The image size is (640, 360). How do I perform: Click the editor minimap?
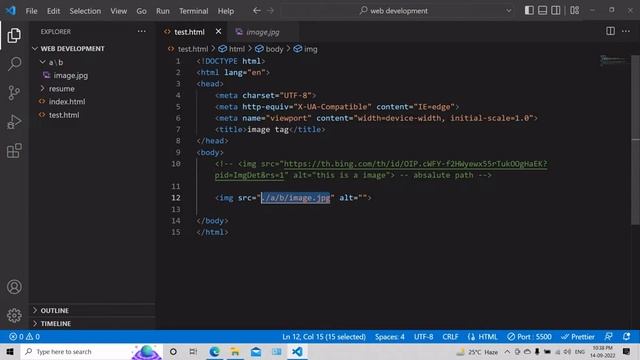(x=613, y=61)
